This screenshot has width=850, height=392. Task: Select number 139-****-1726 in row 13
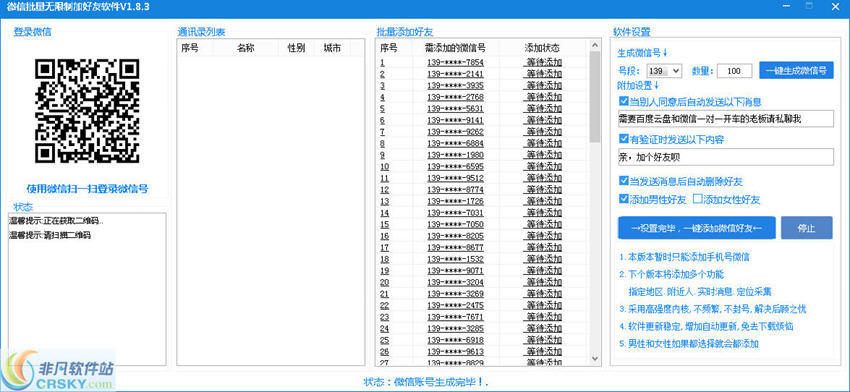point(455,201)
